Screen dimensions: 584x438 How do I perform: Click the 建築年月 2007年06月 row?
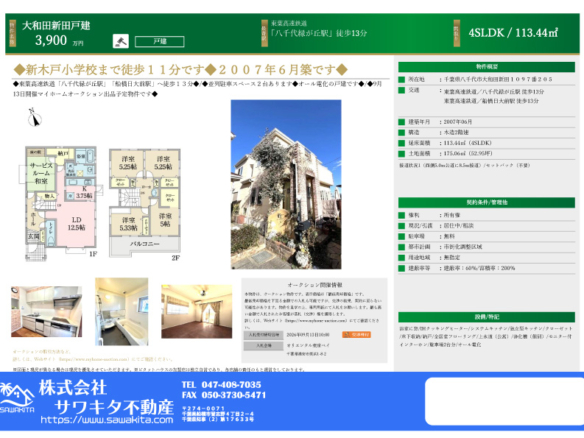486,122
